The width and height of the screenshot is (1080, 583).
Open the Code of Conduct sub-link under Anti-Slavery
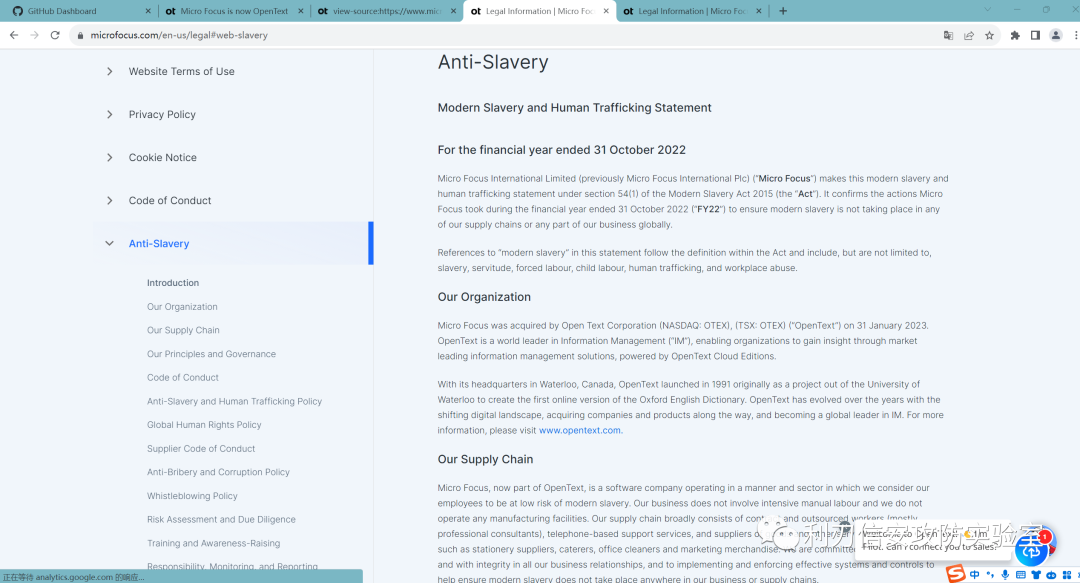(x=183, y=378)
